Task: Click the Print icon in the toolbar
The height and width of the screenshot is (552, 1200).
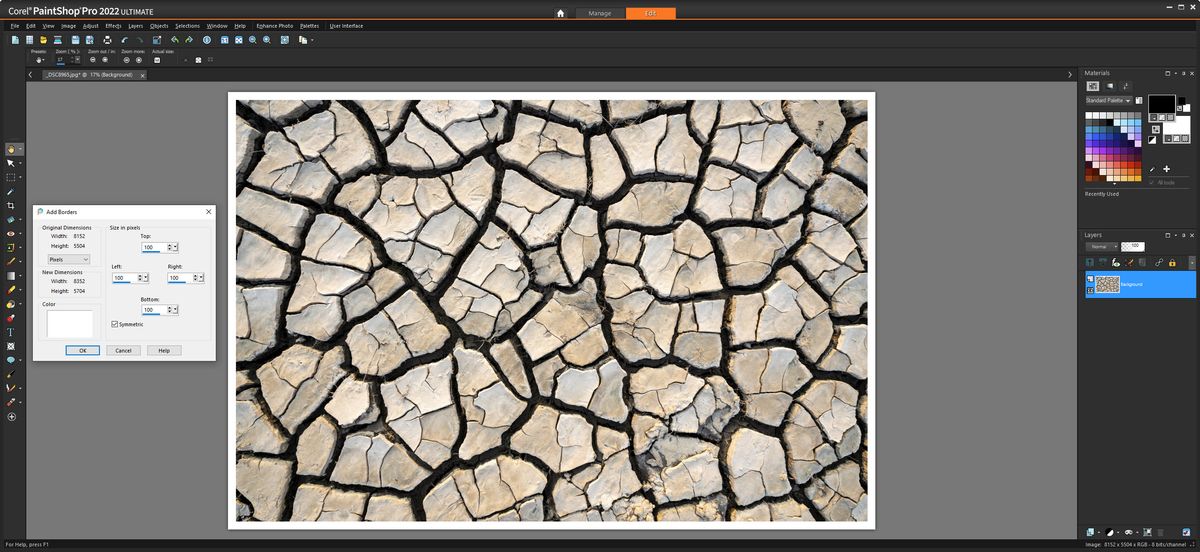Action: coord(107,40)
